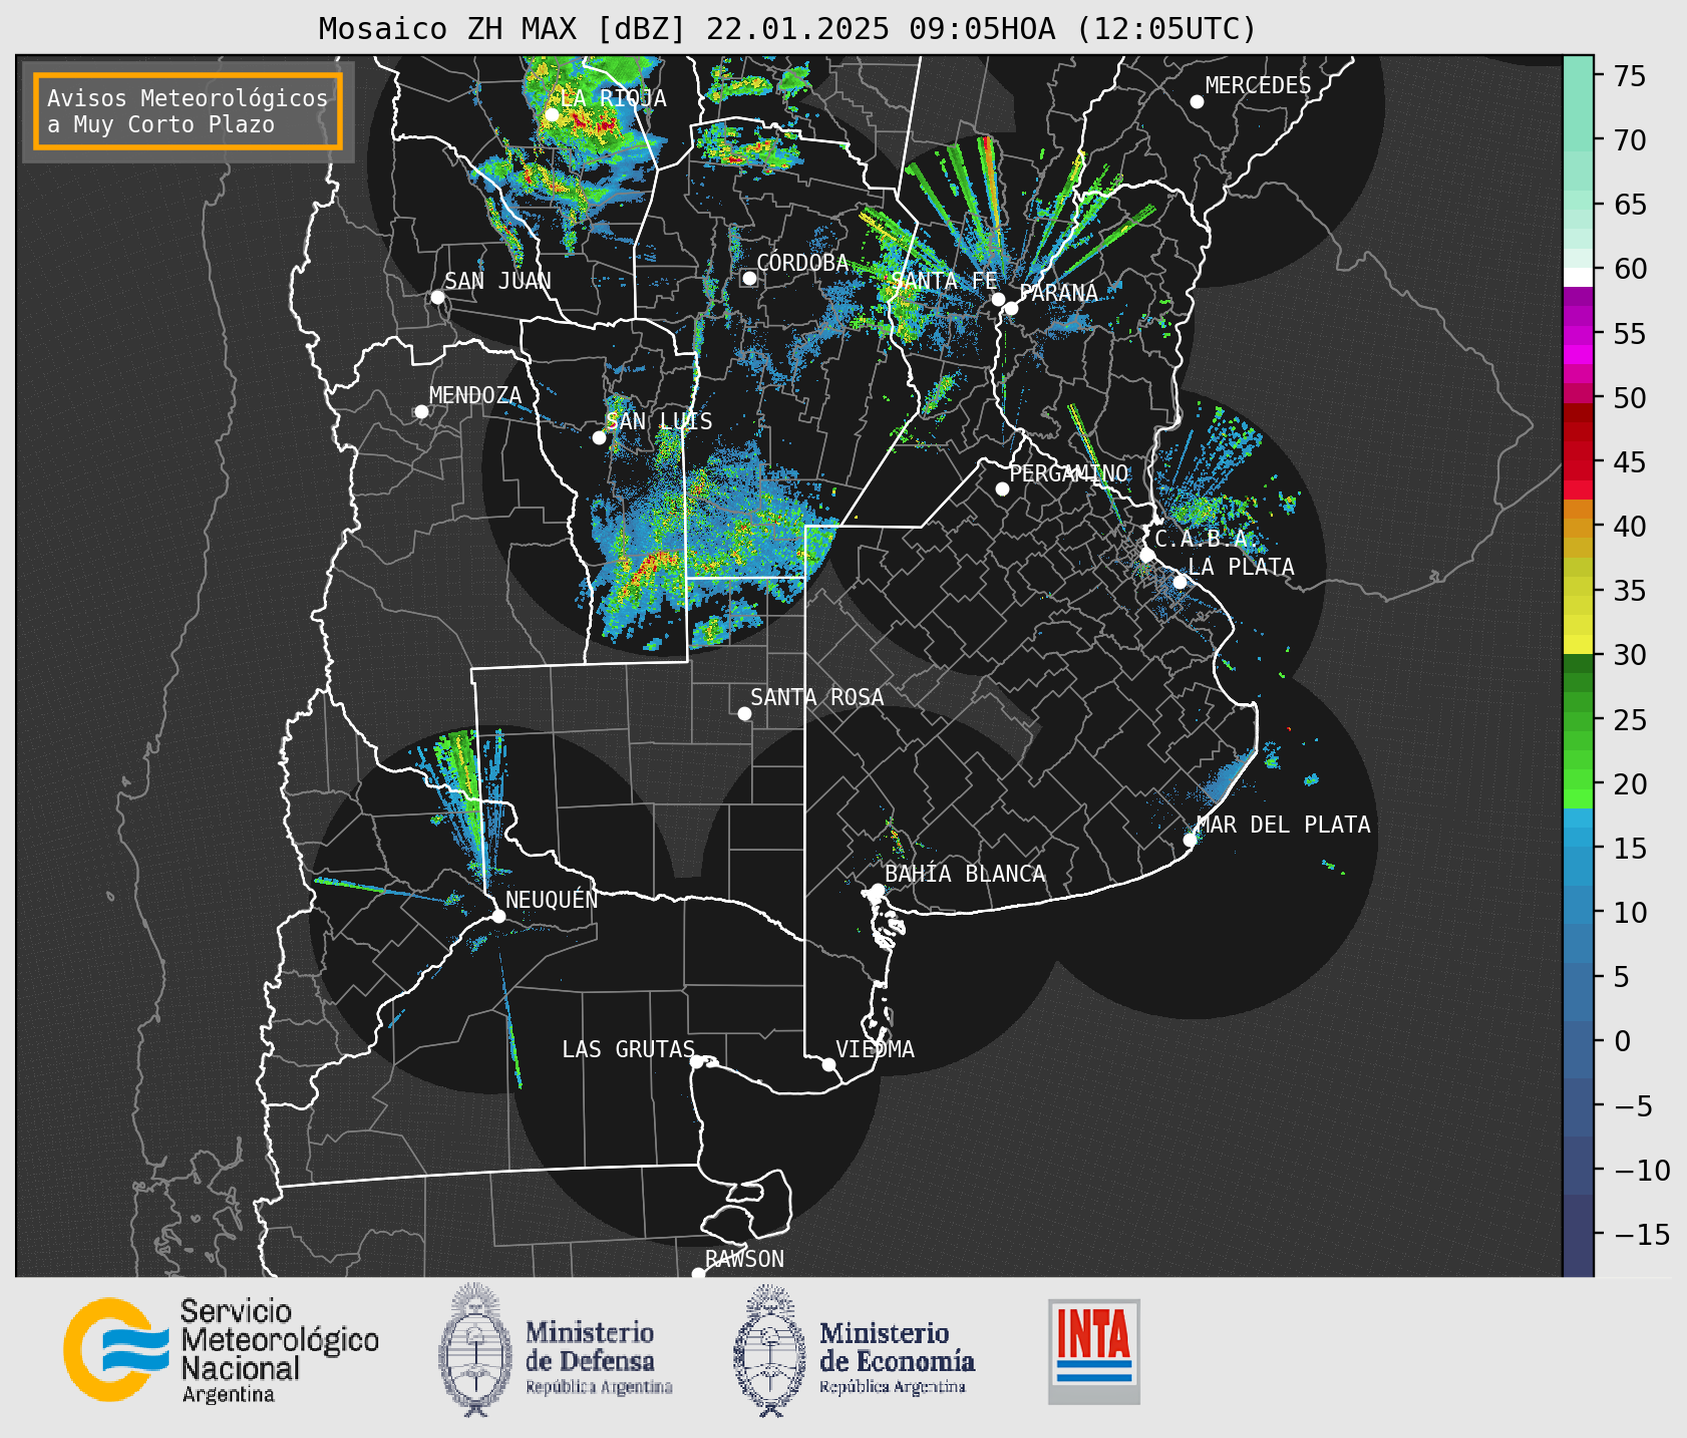
Task: Select the CÓRDOBA city marker
Action: 749,278
